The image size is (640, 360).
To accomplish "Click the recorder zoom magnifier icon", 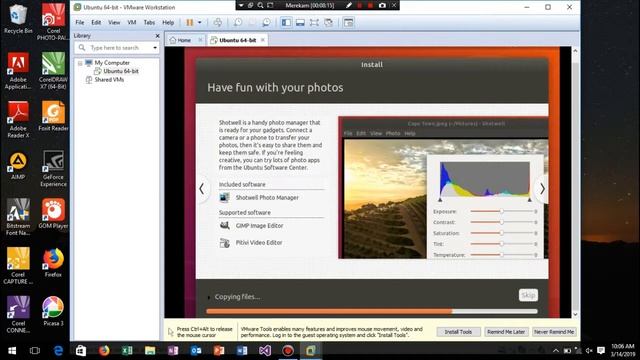I will tap(260, 5).
